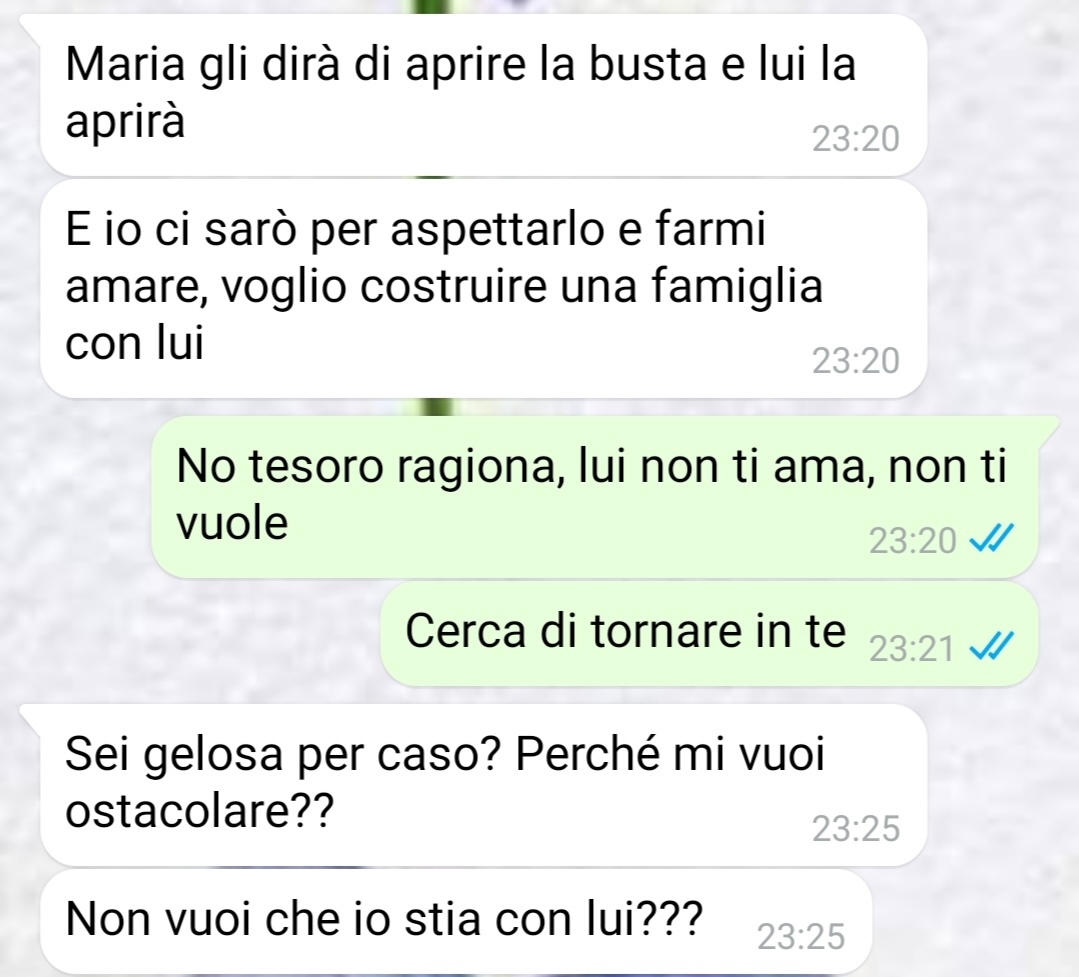The height and width of the screenshot is (977, 1079).
Task: Tap the 23:25 timestamp on the last message
Action: [801, 937]
